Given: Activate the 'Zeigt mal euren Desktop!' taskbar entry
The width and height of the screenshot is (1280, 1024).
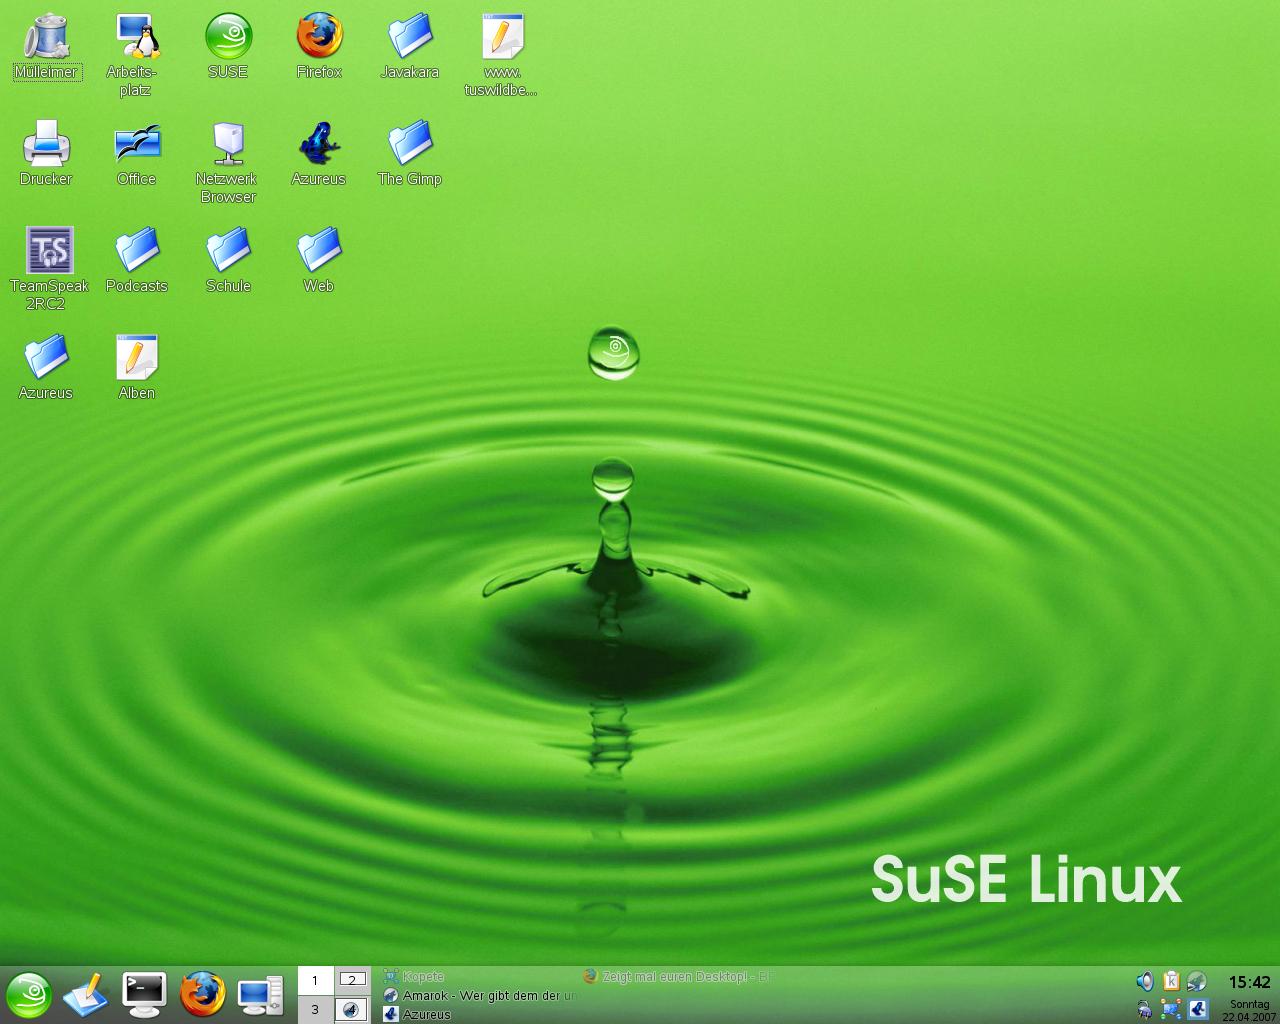Looking at the screenshot, I should click(x=680, y=977).
